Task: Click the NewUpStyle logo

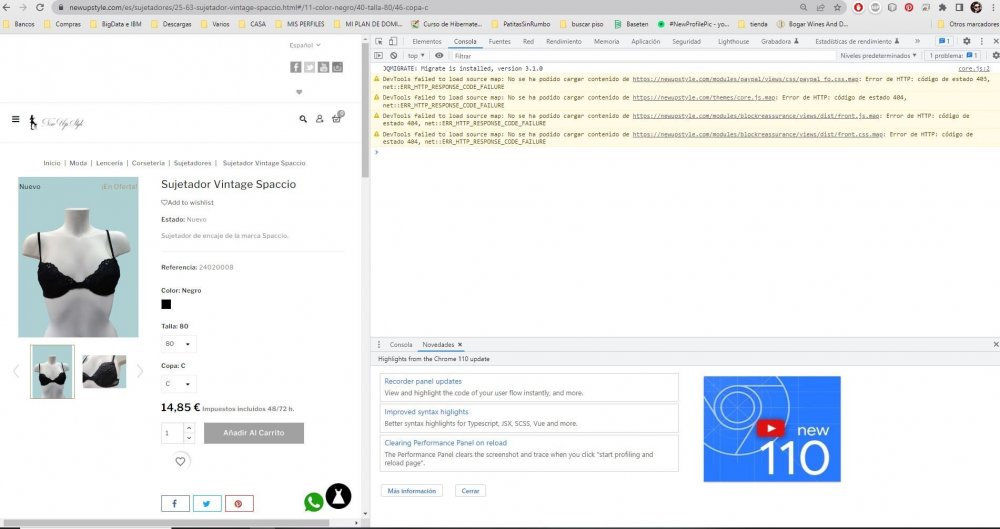Action: (x=56, y=122)
